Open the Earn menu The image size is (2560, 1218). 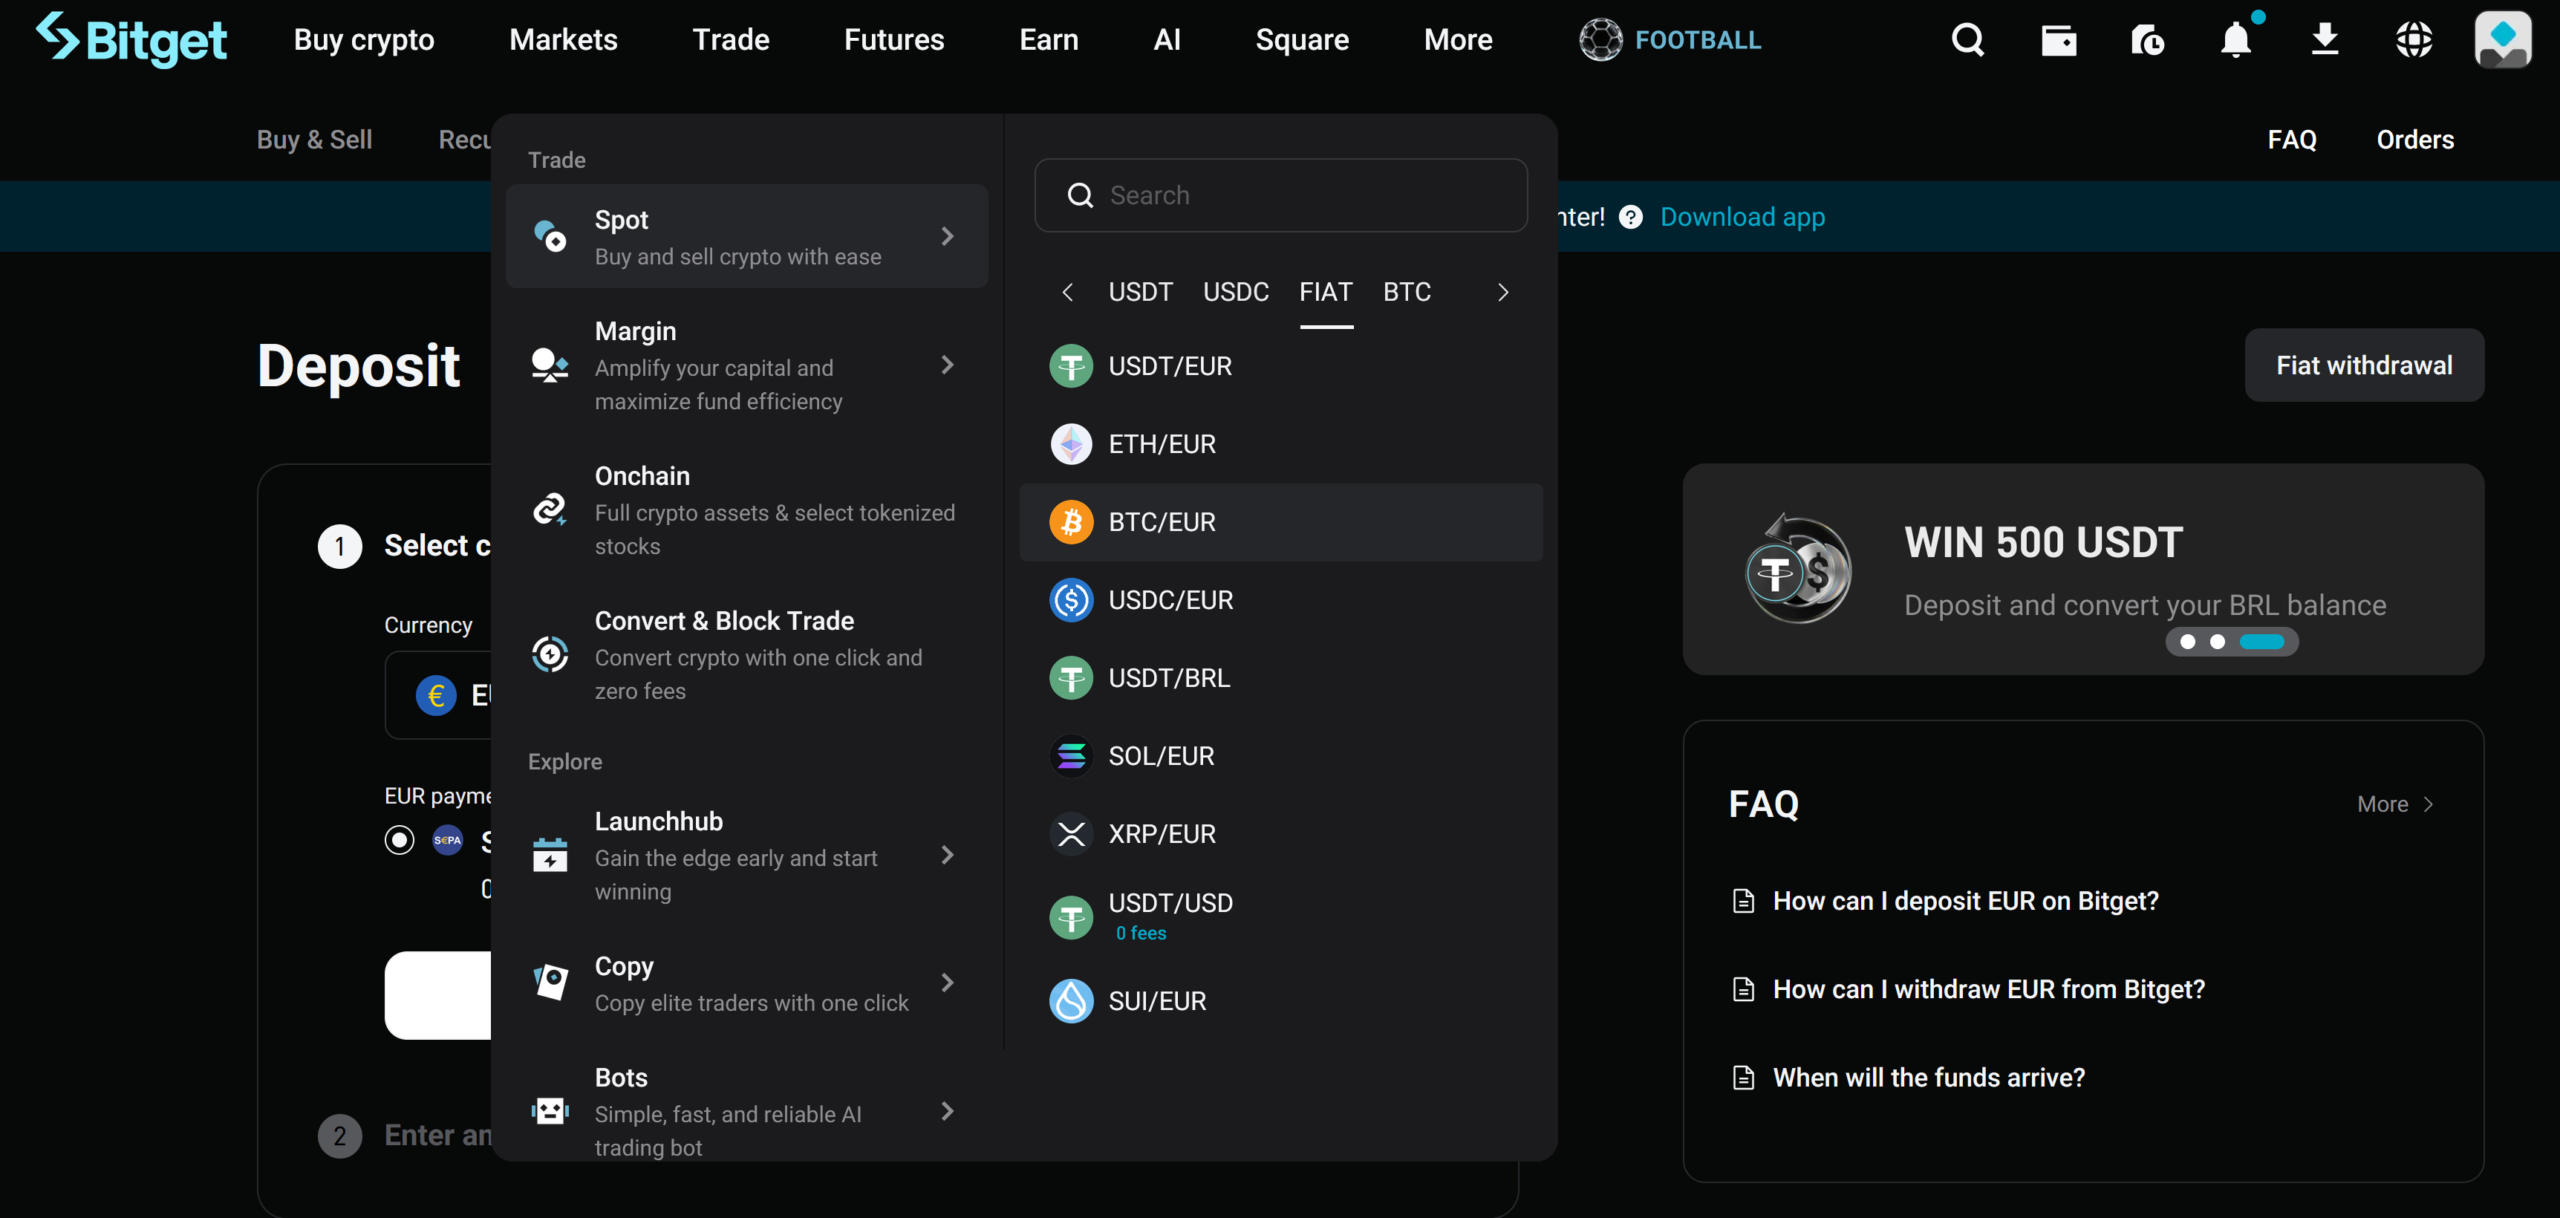coord(1049,40)
